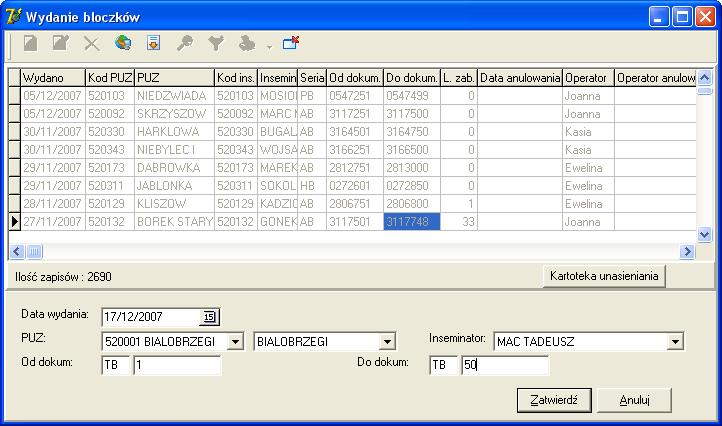The width and height of the screenshot is (722, 426).
Task: Select the NIEDZWIADA cell
Action: pyautogui.click(x=175, y=96)
